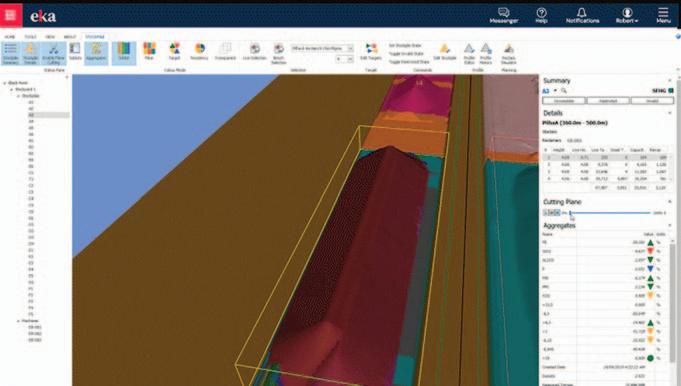Select the Residency colour mode icon
Screen dimensions: 681x386
[x=199, y=52]
